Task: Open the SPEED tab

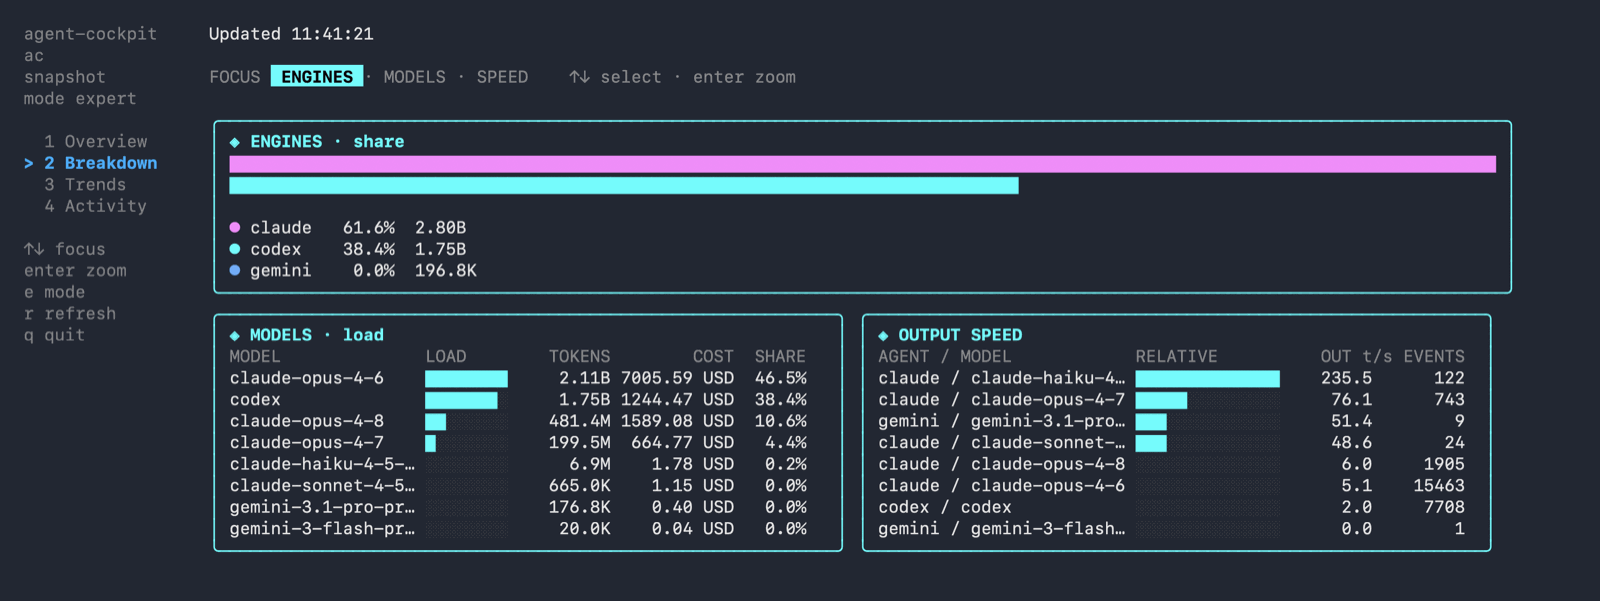Action: [x=502, y=77]
